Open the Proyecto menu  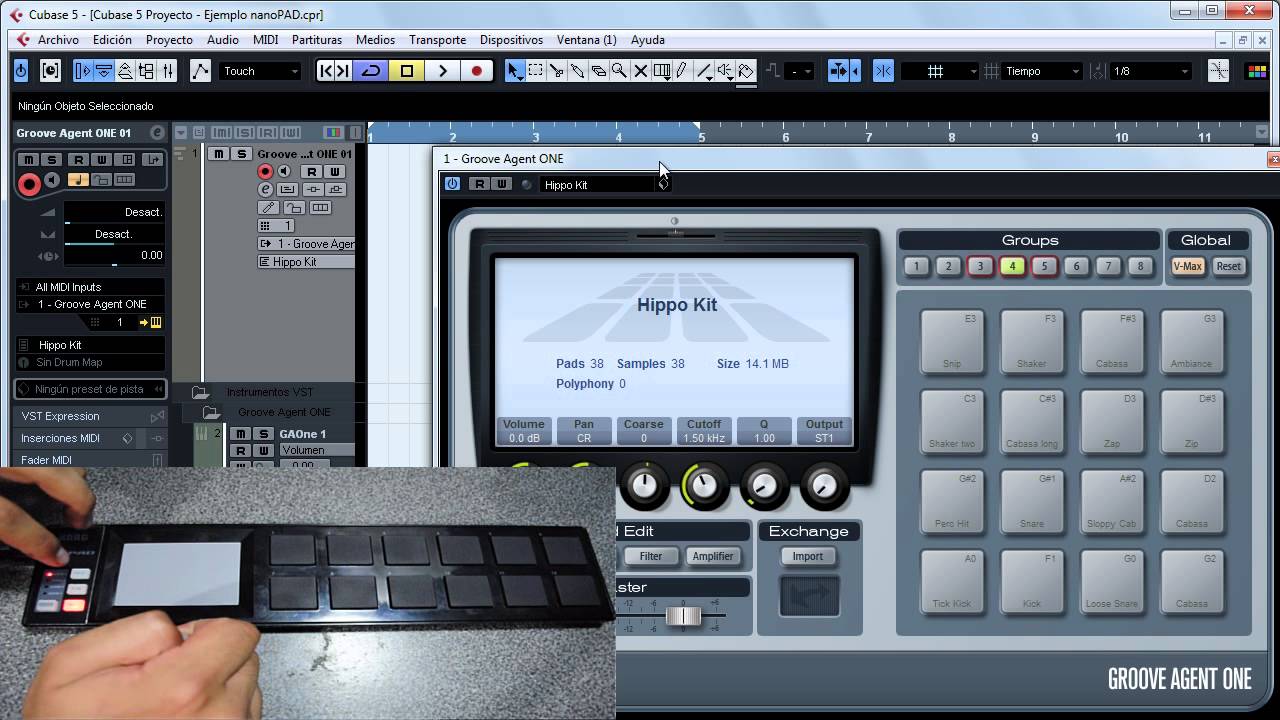(x=169, y=40)
